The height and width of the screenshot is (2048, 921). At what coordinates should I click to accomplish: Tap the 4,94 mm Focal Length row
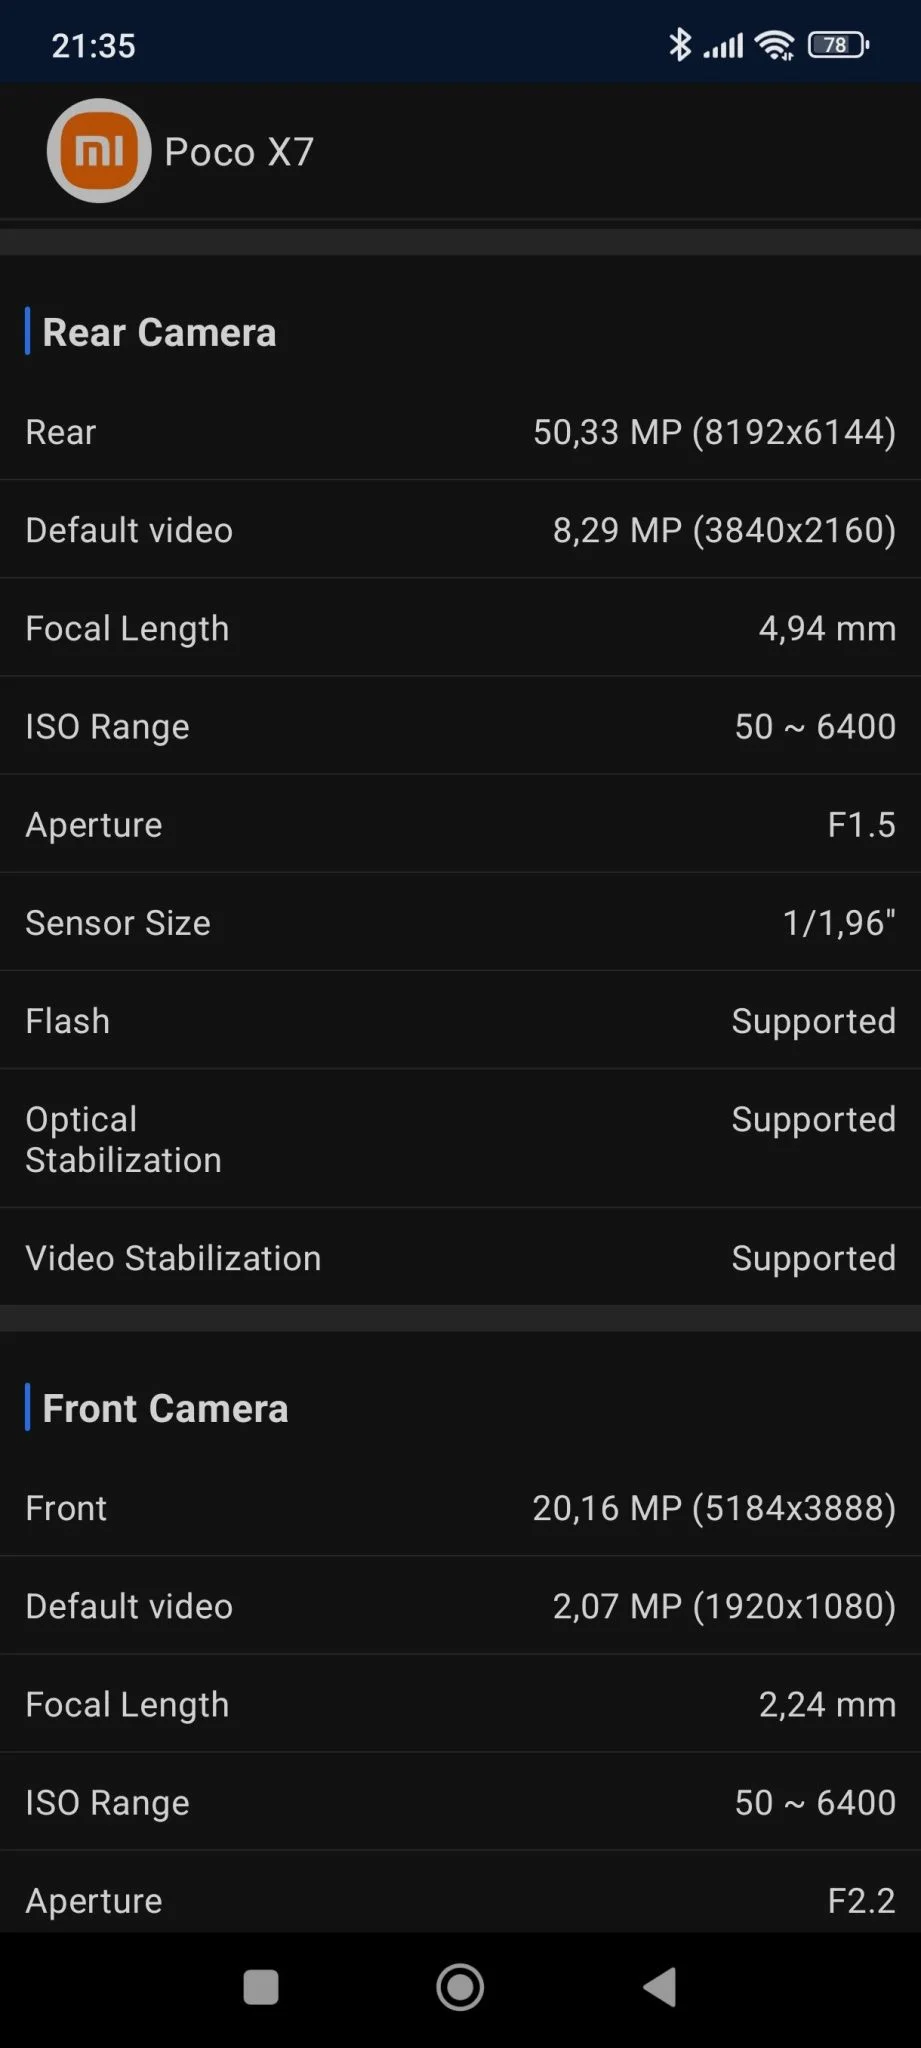[460, 628]
